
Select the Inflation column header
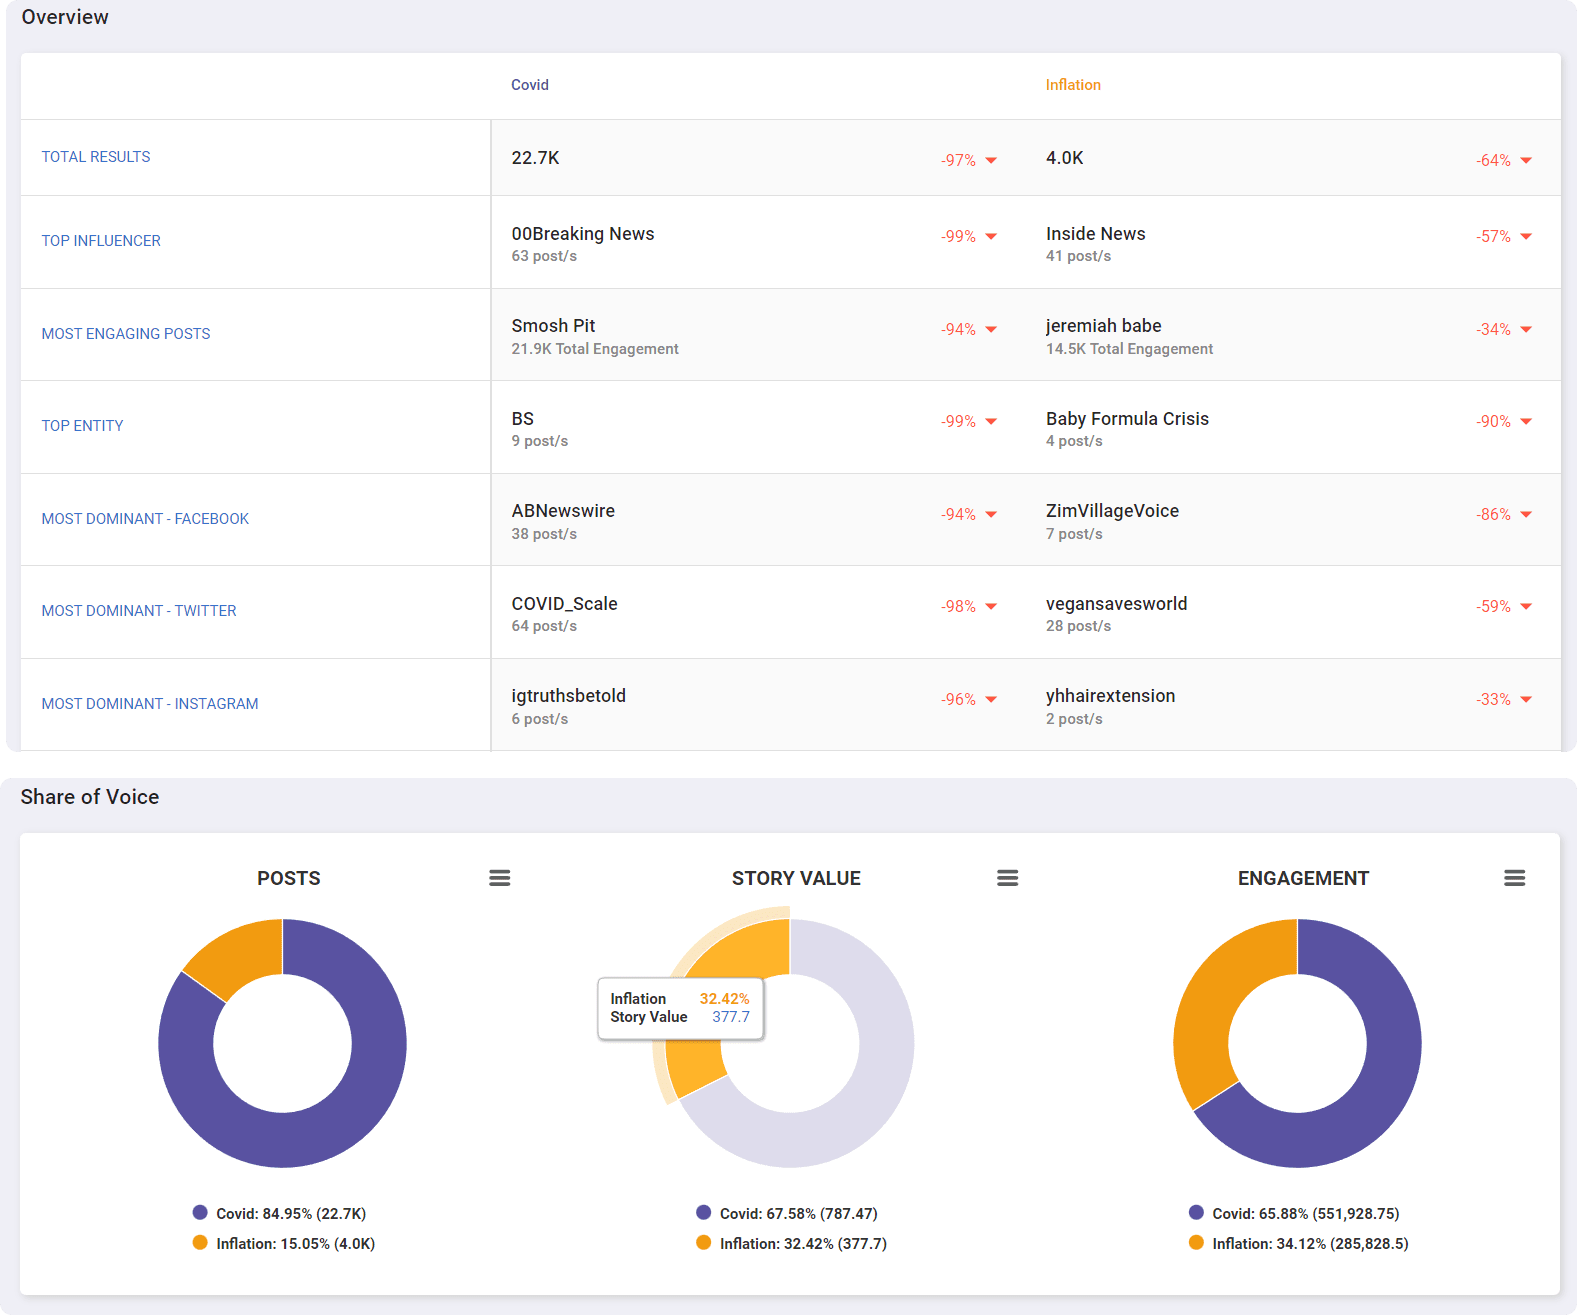pos(1073,85)
